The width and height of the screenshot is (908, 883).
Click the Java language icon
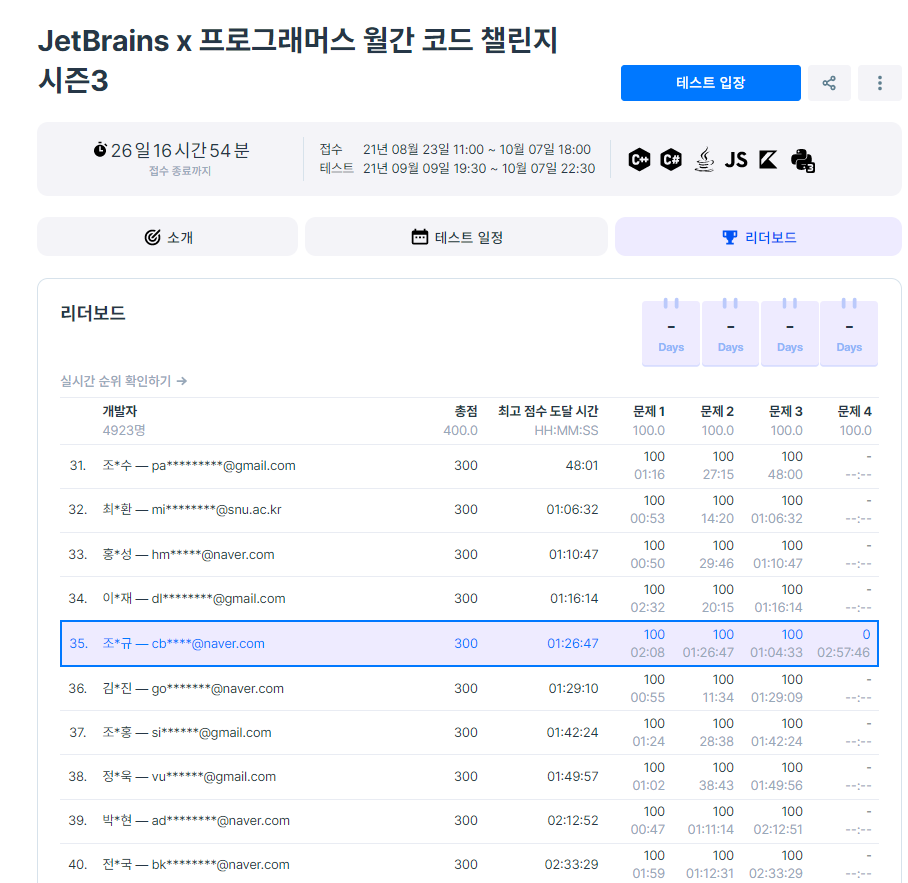704,159
